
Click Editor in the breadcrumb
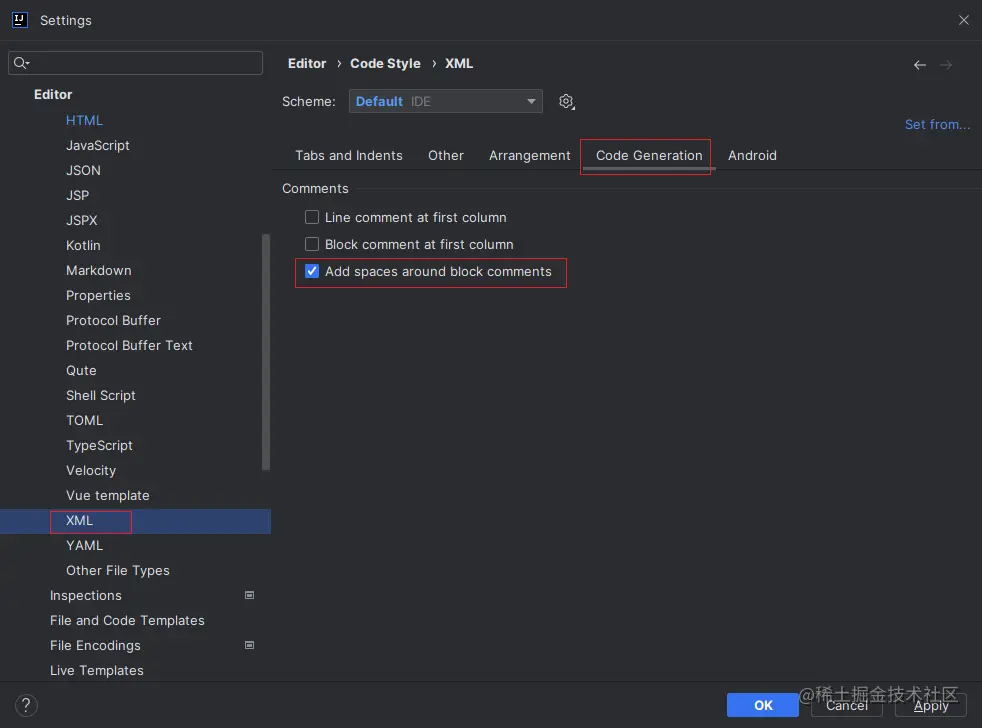[307, 63]
